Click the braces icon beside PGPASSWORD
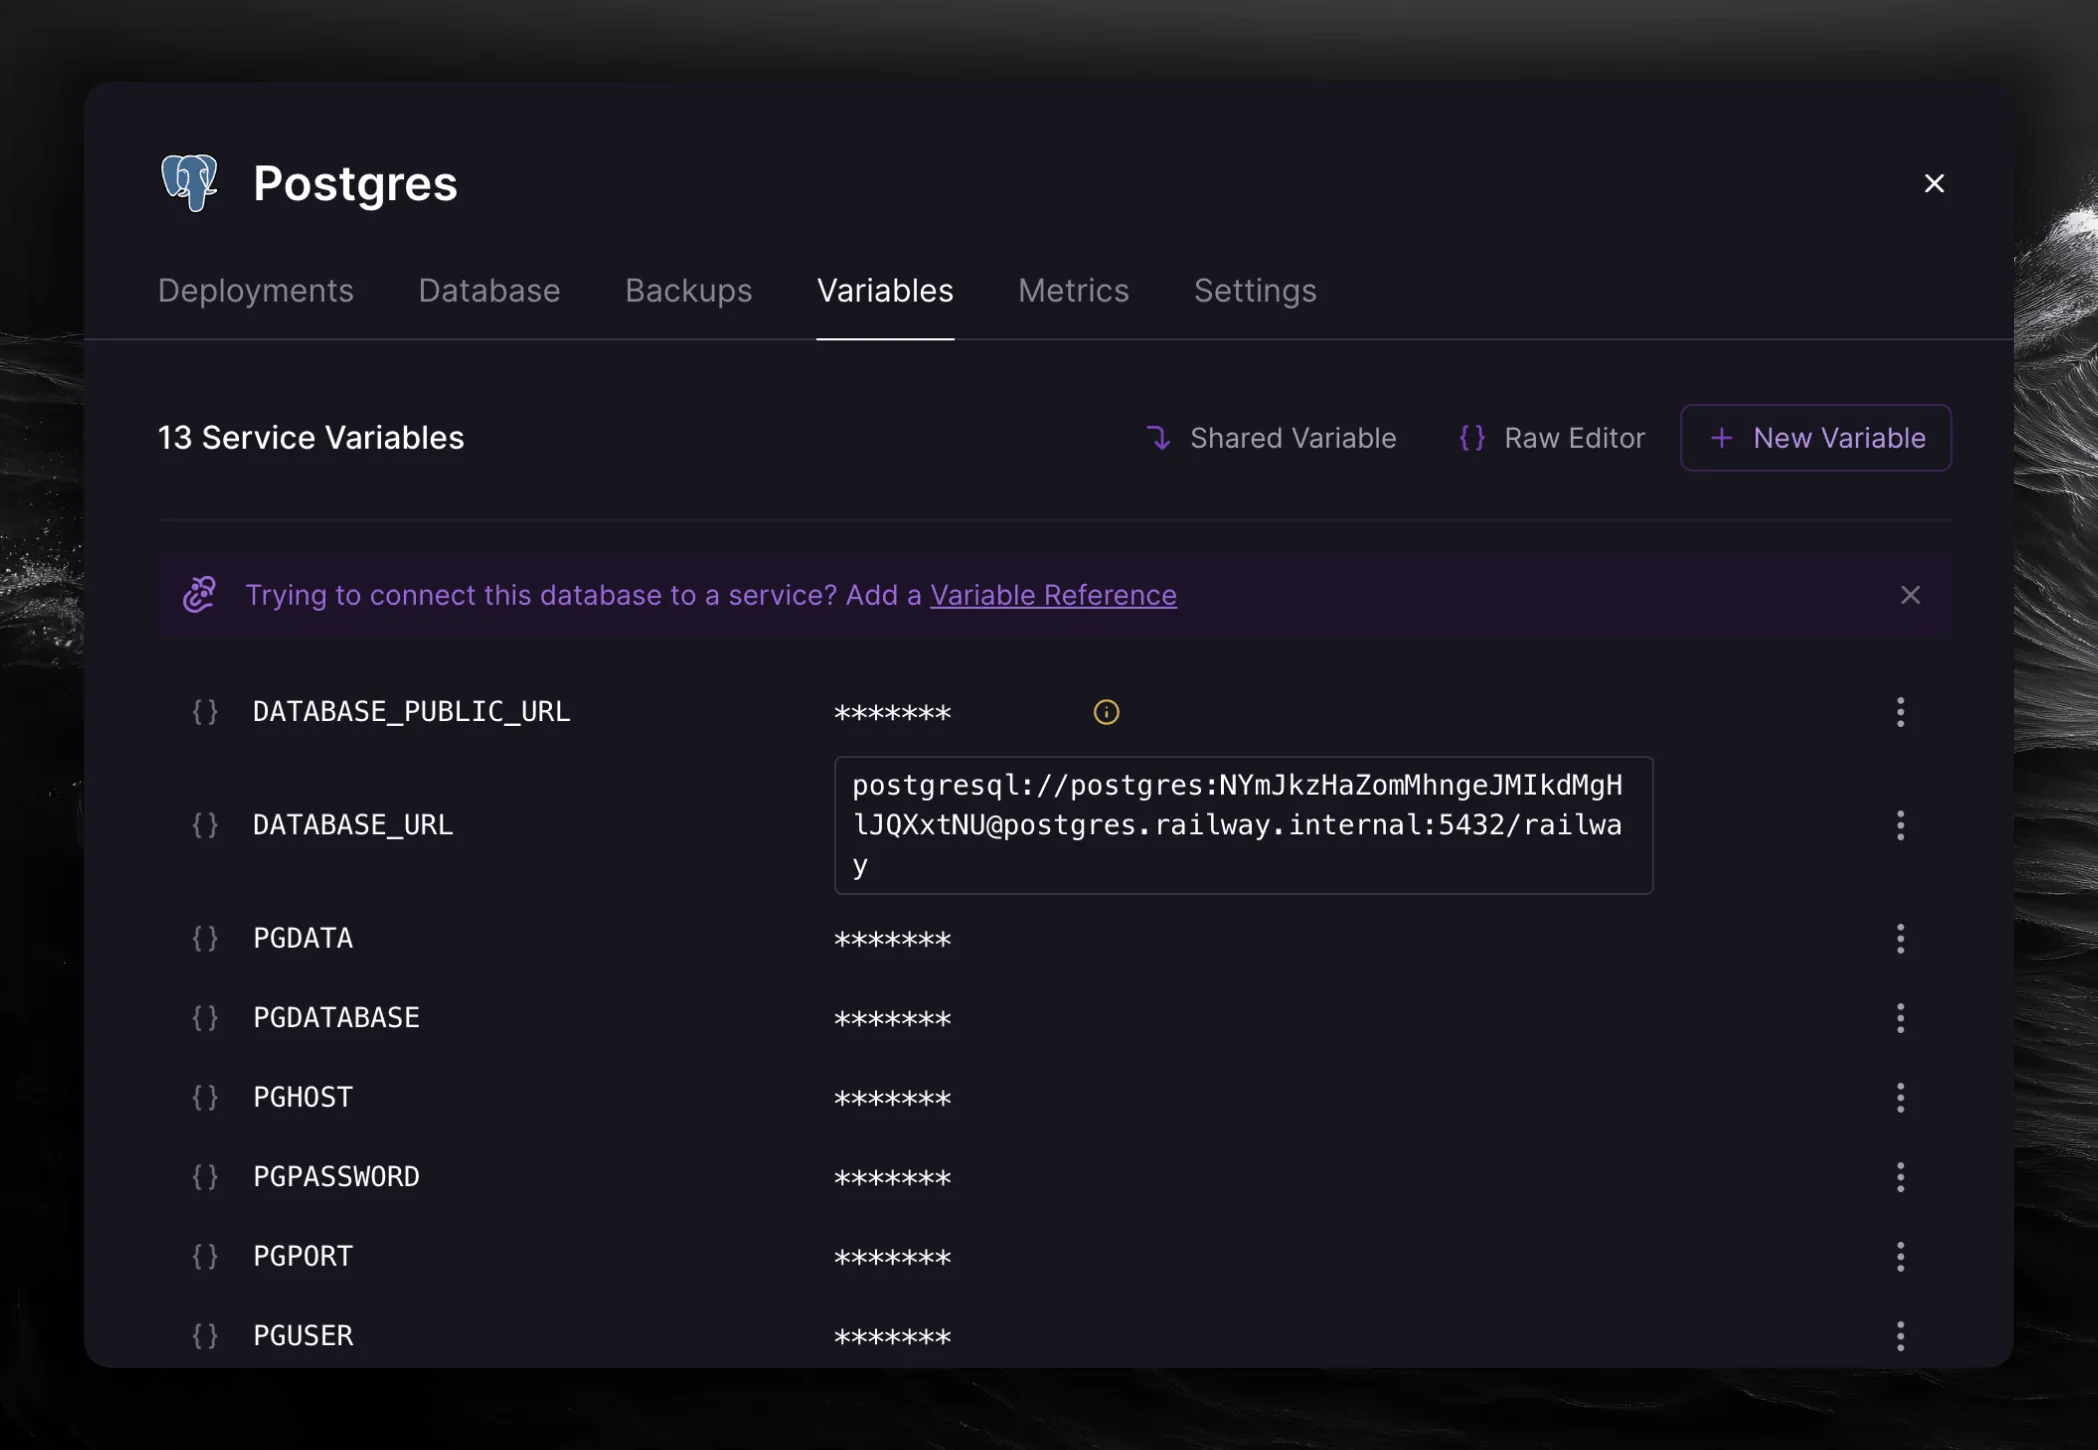This screenshot has width=2098, height=1450. [x=205, y=1177]
